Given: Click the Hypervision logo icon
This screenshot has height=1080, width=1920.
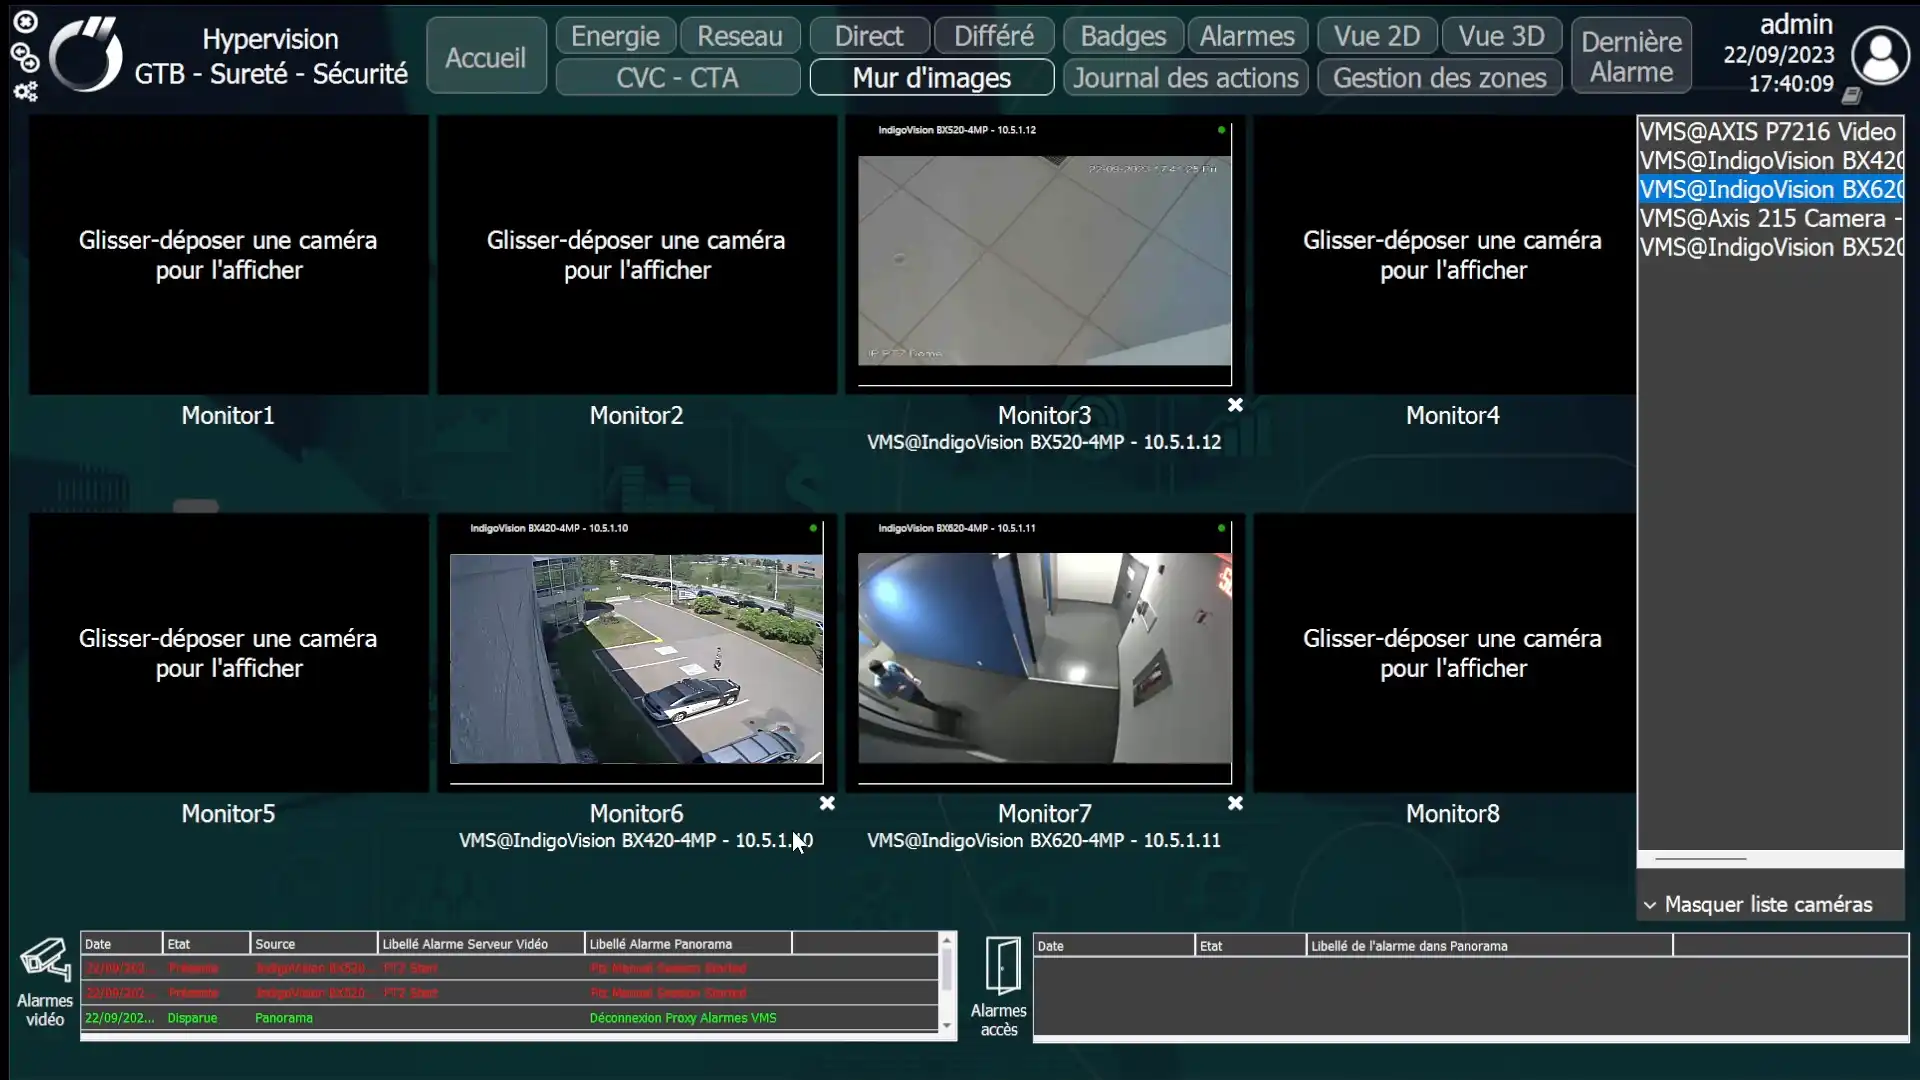Looking at the screenshot, I should [x=86, y=55].
